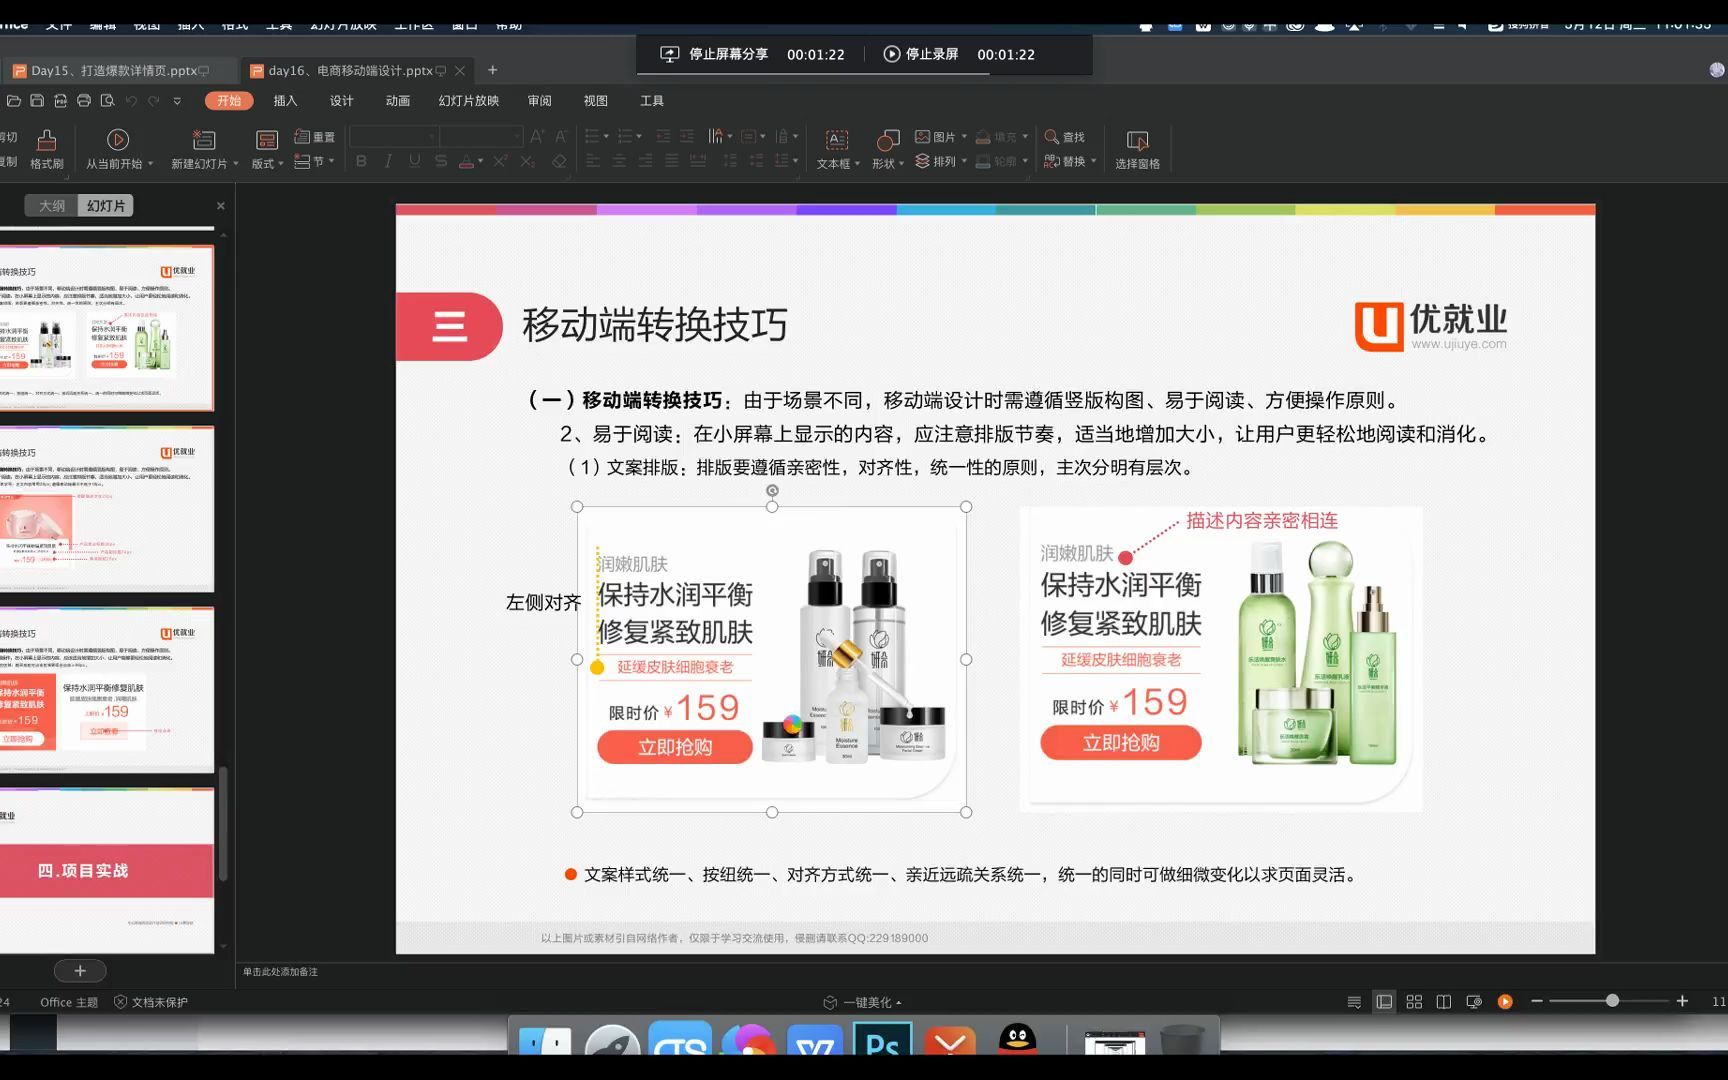
Task: Open the View (视图) ribbon tab
Action: tap(596, 101)
